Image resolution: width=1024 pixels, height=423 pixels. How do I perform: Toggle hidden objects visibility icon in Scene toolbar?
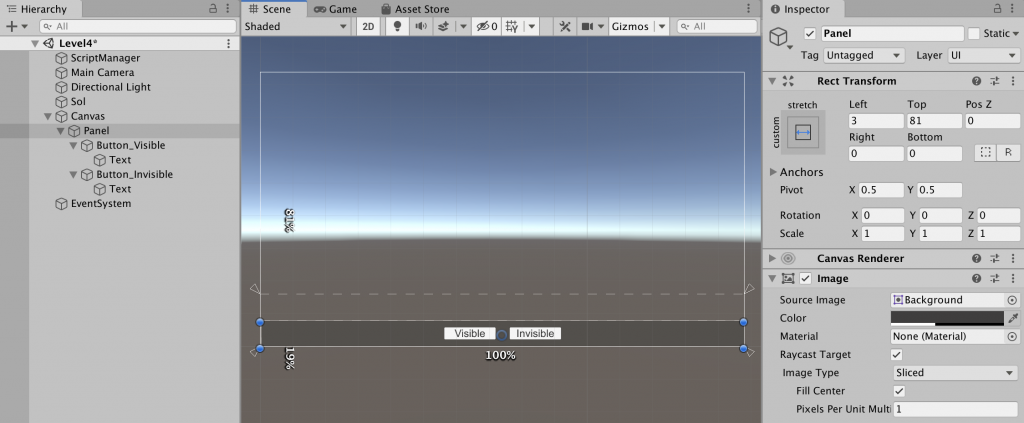point(487,26)
